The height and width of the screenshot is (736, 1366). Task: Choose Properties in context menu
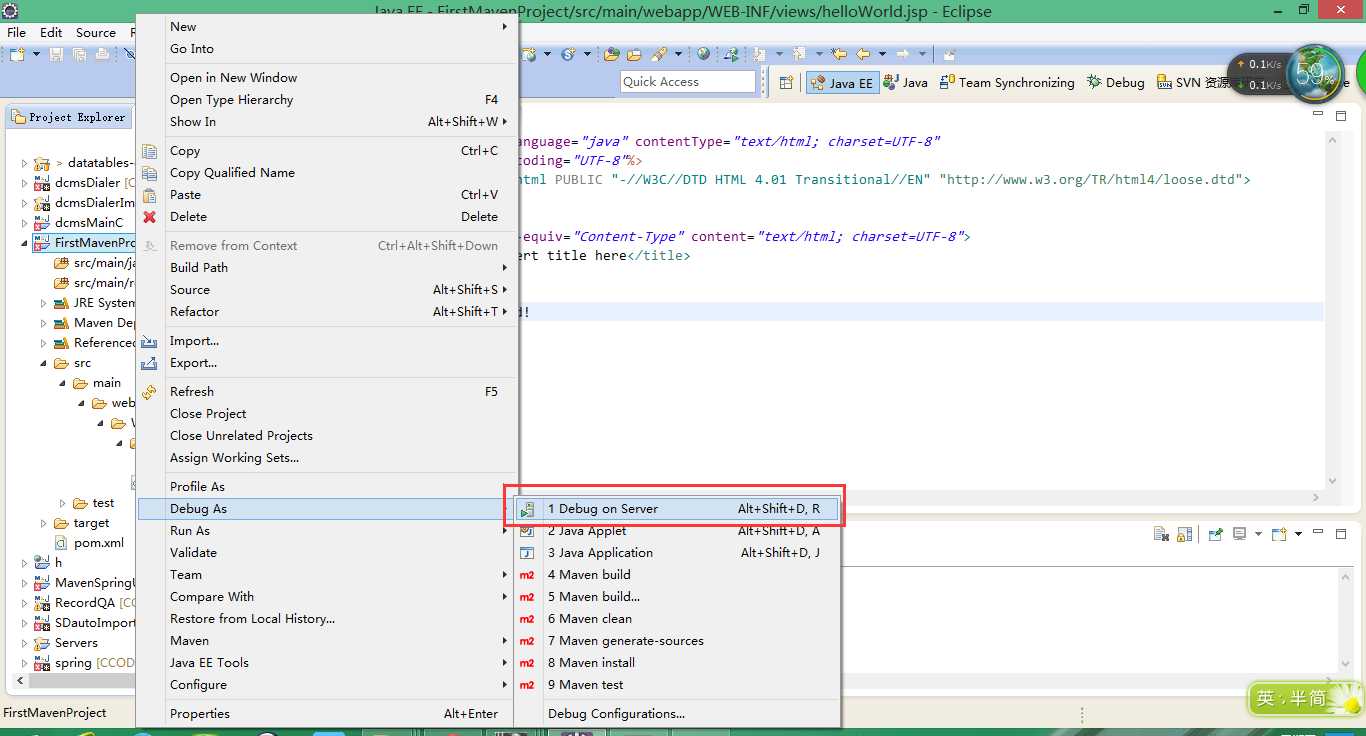(327, 714)
